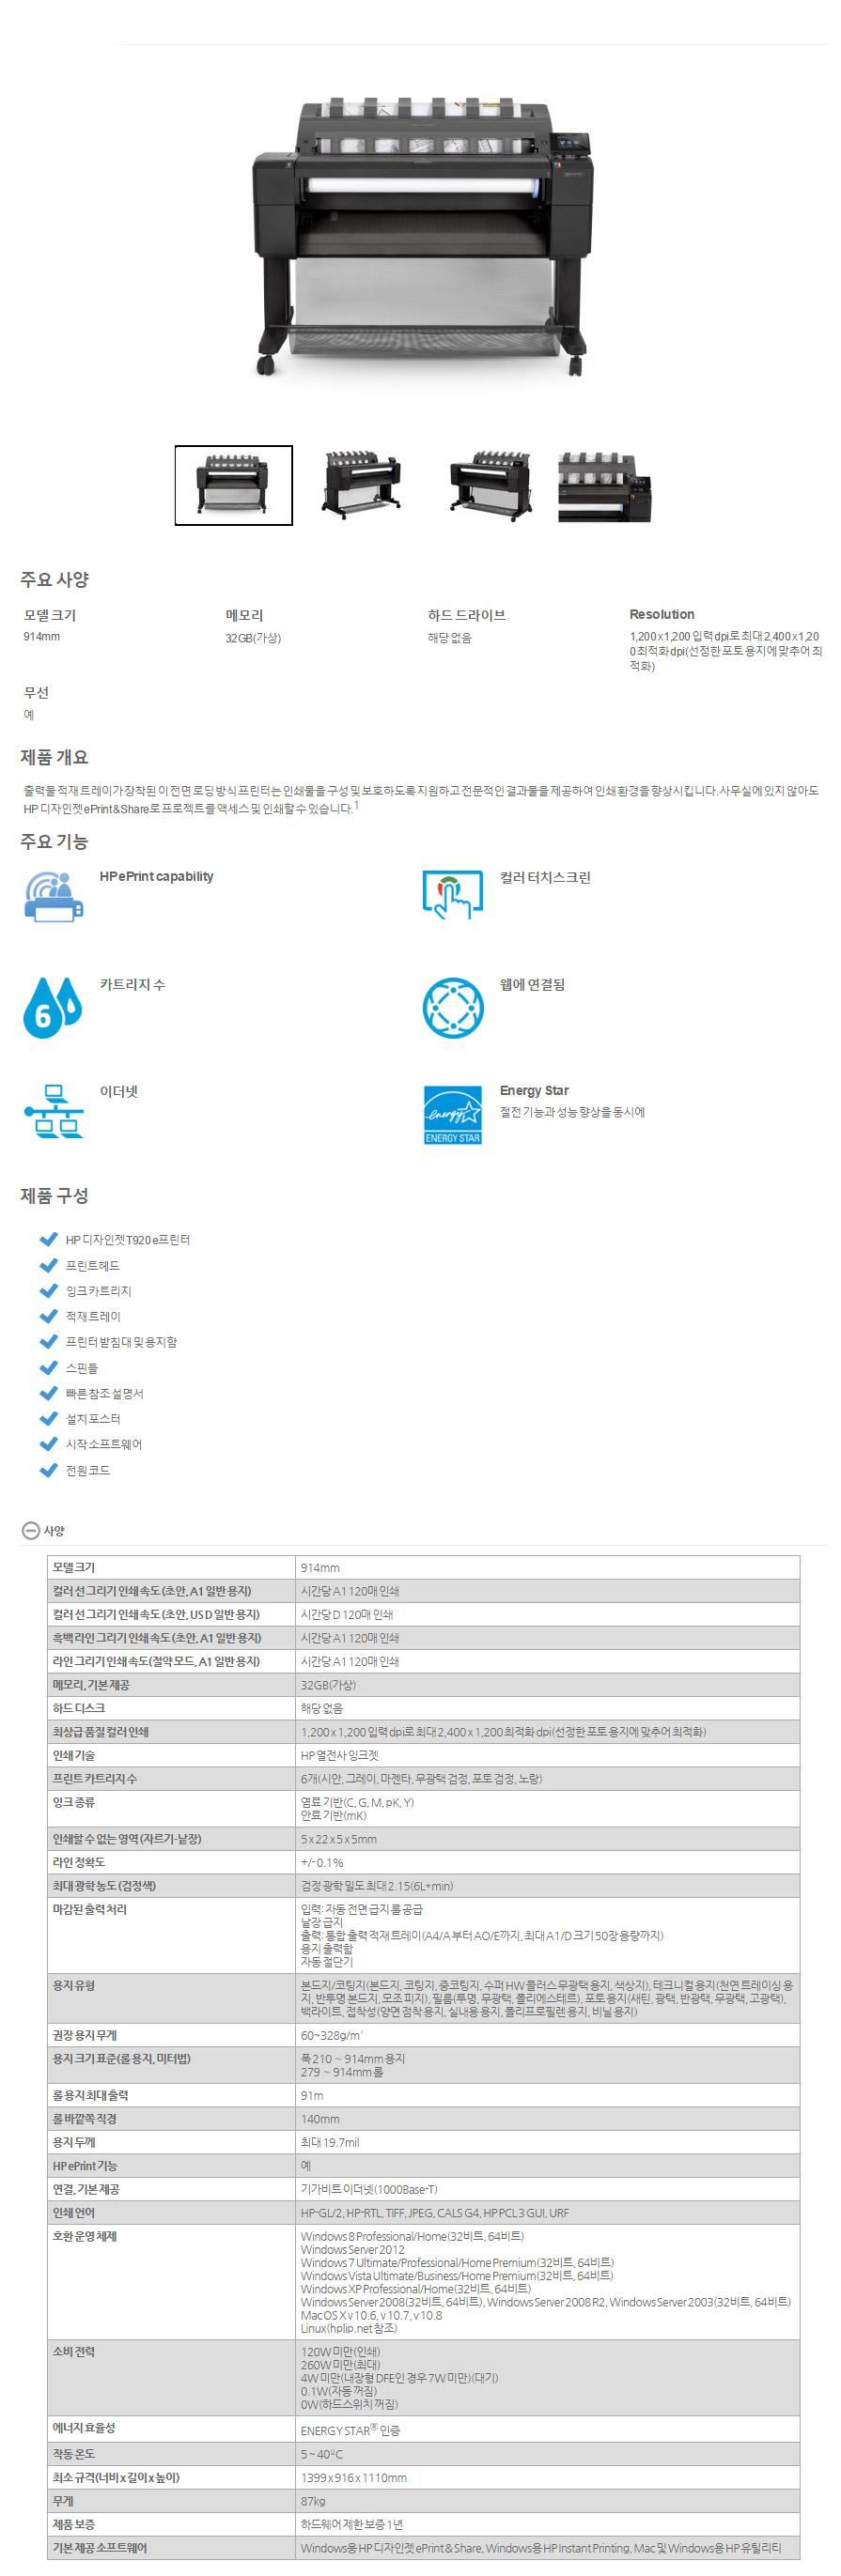Click checkmark next to 프린터 받침대 및 용지함
Image resolution: width=841 pixels, height=2576 pixels.
tap(48, 1341)
